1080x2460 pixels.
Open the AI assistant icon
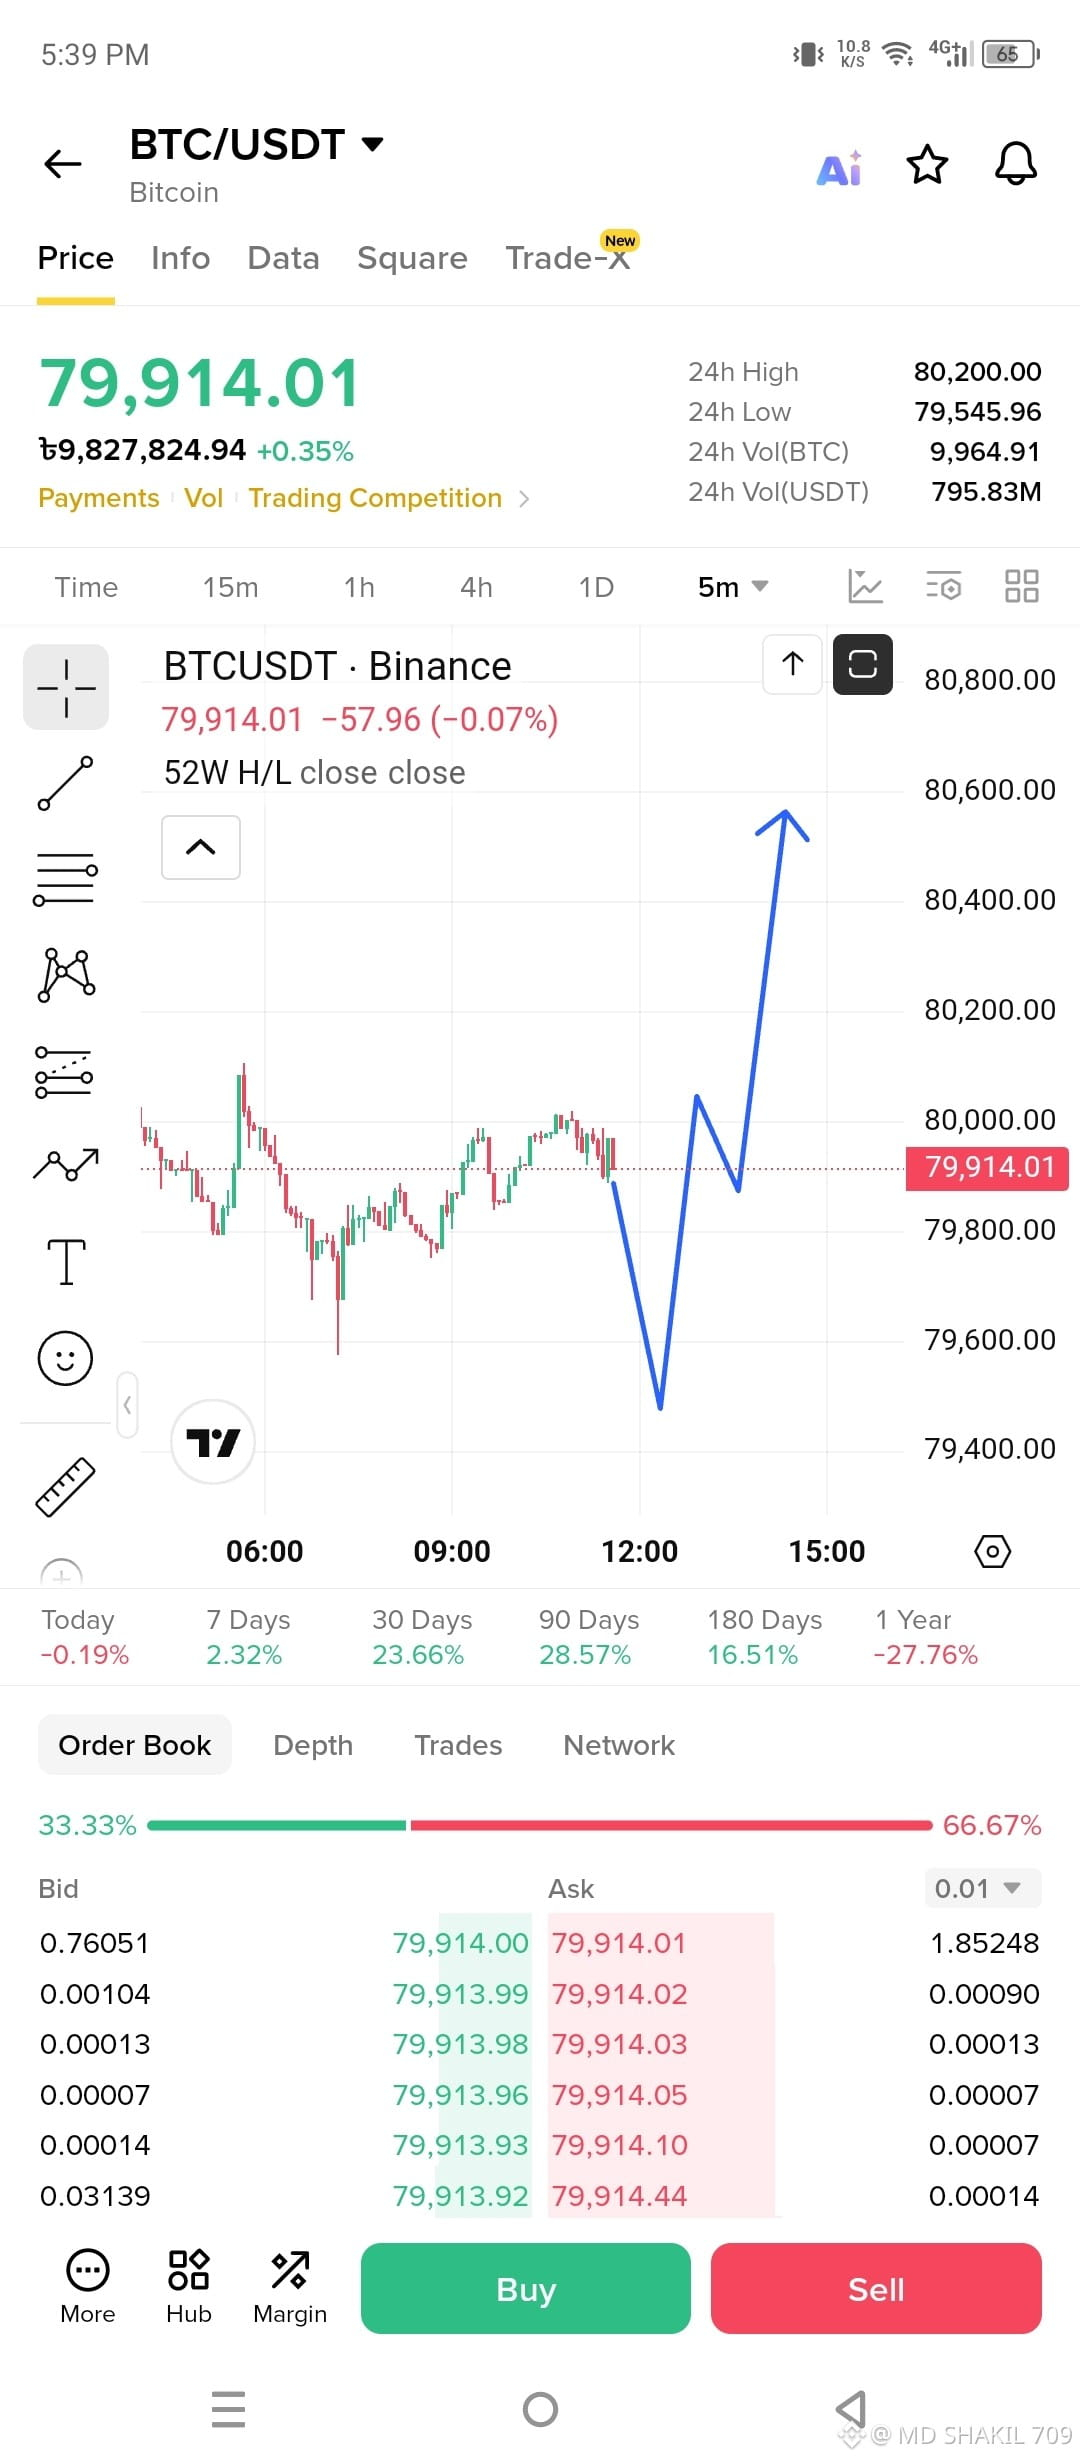839,168
